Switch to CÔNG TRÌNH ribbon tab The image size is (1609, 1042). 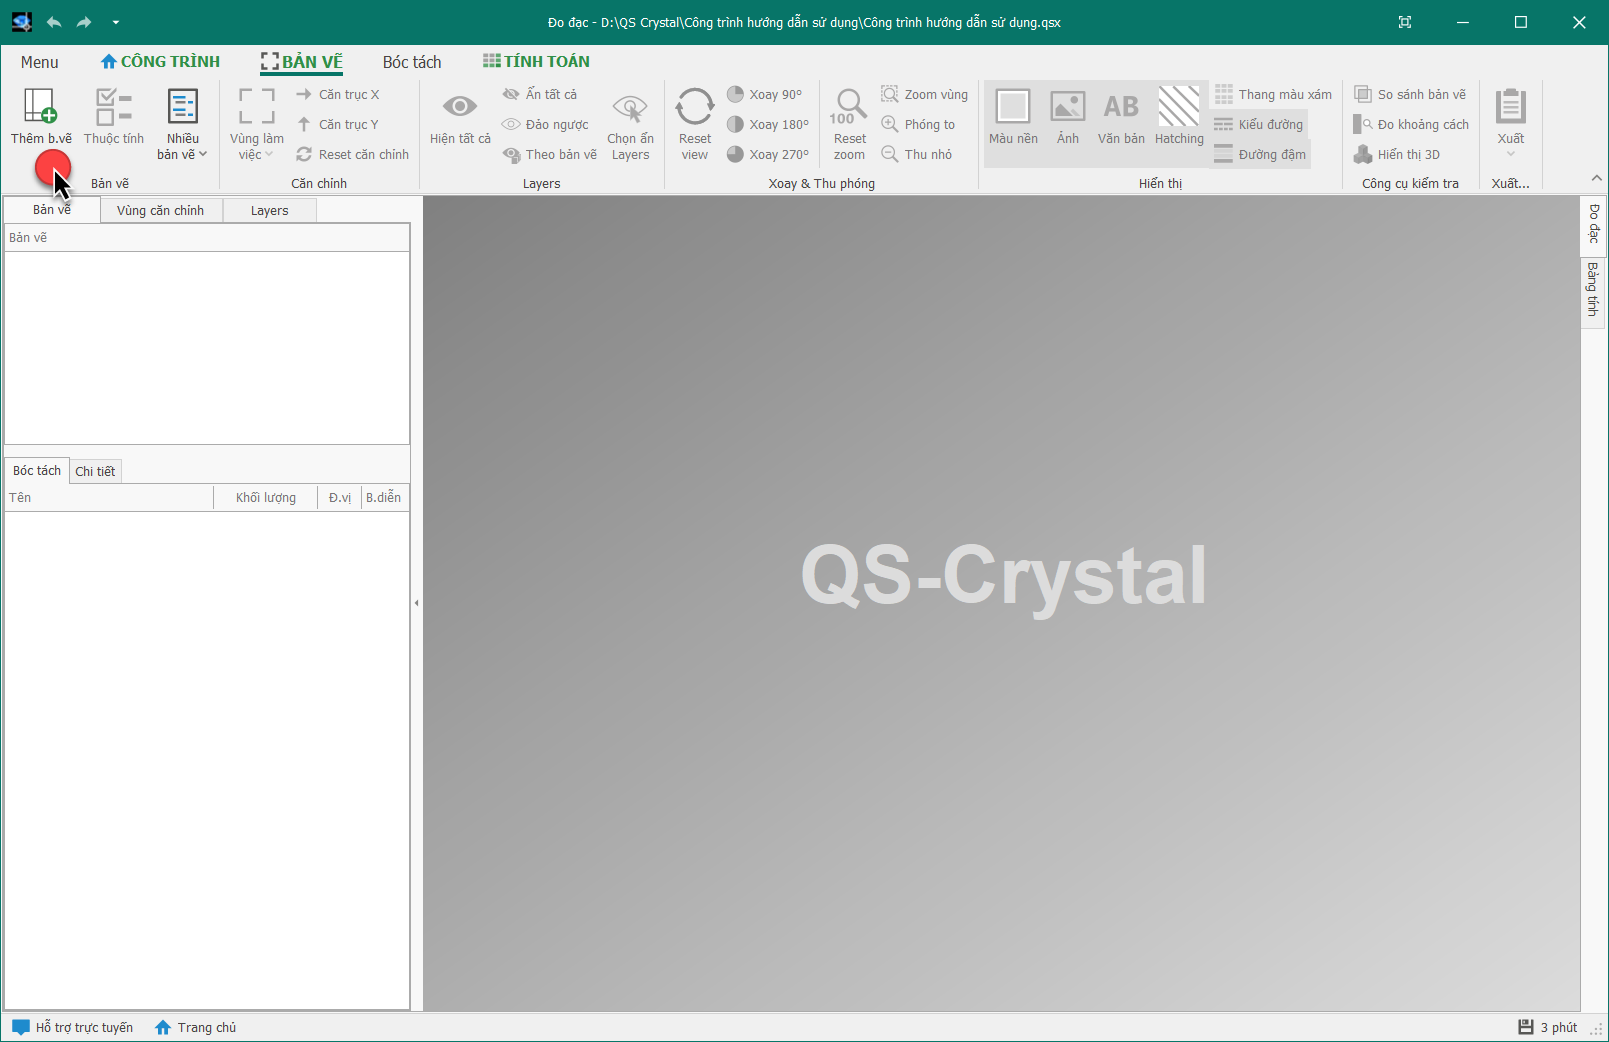[160, 62]
